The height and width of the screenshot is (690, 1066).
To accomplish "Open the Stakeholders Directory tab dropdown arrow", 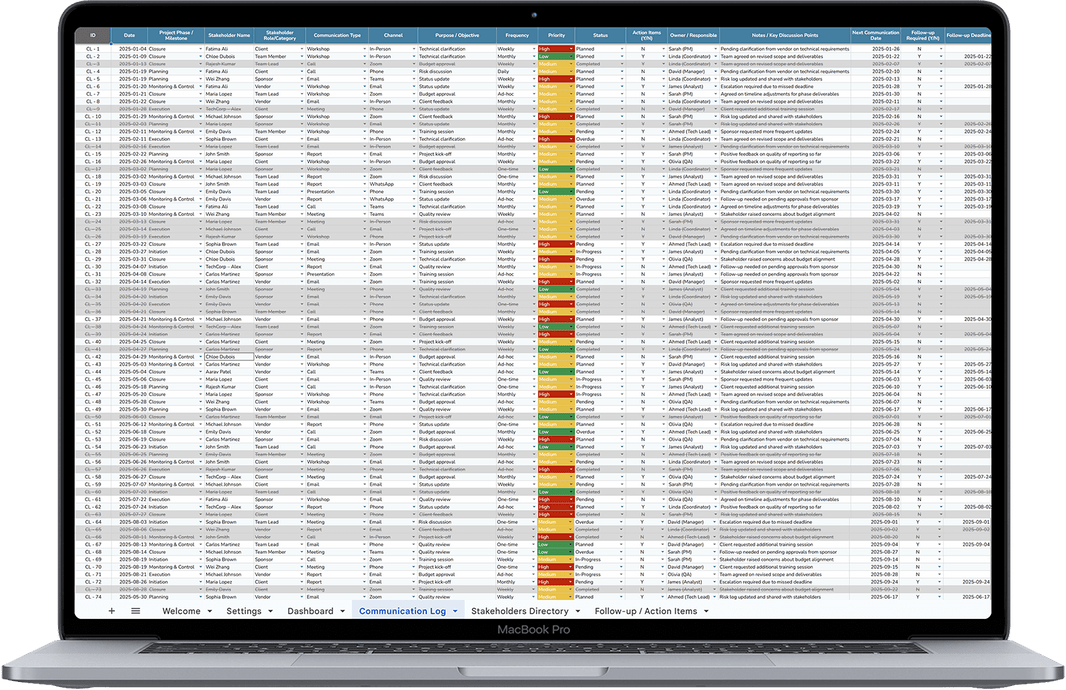I will tap(577, 611).
